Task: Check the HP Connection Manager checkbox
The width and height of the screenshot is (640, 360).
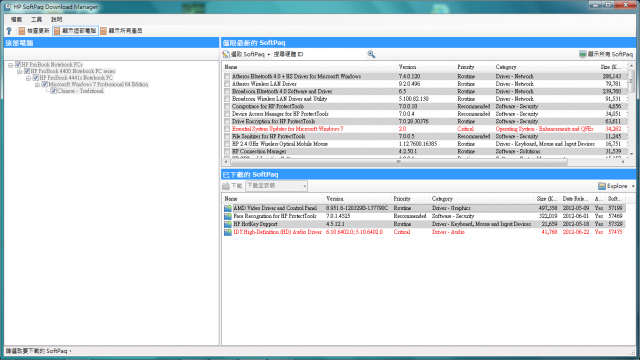Action: (227, 151)
